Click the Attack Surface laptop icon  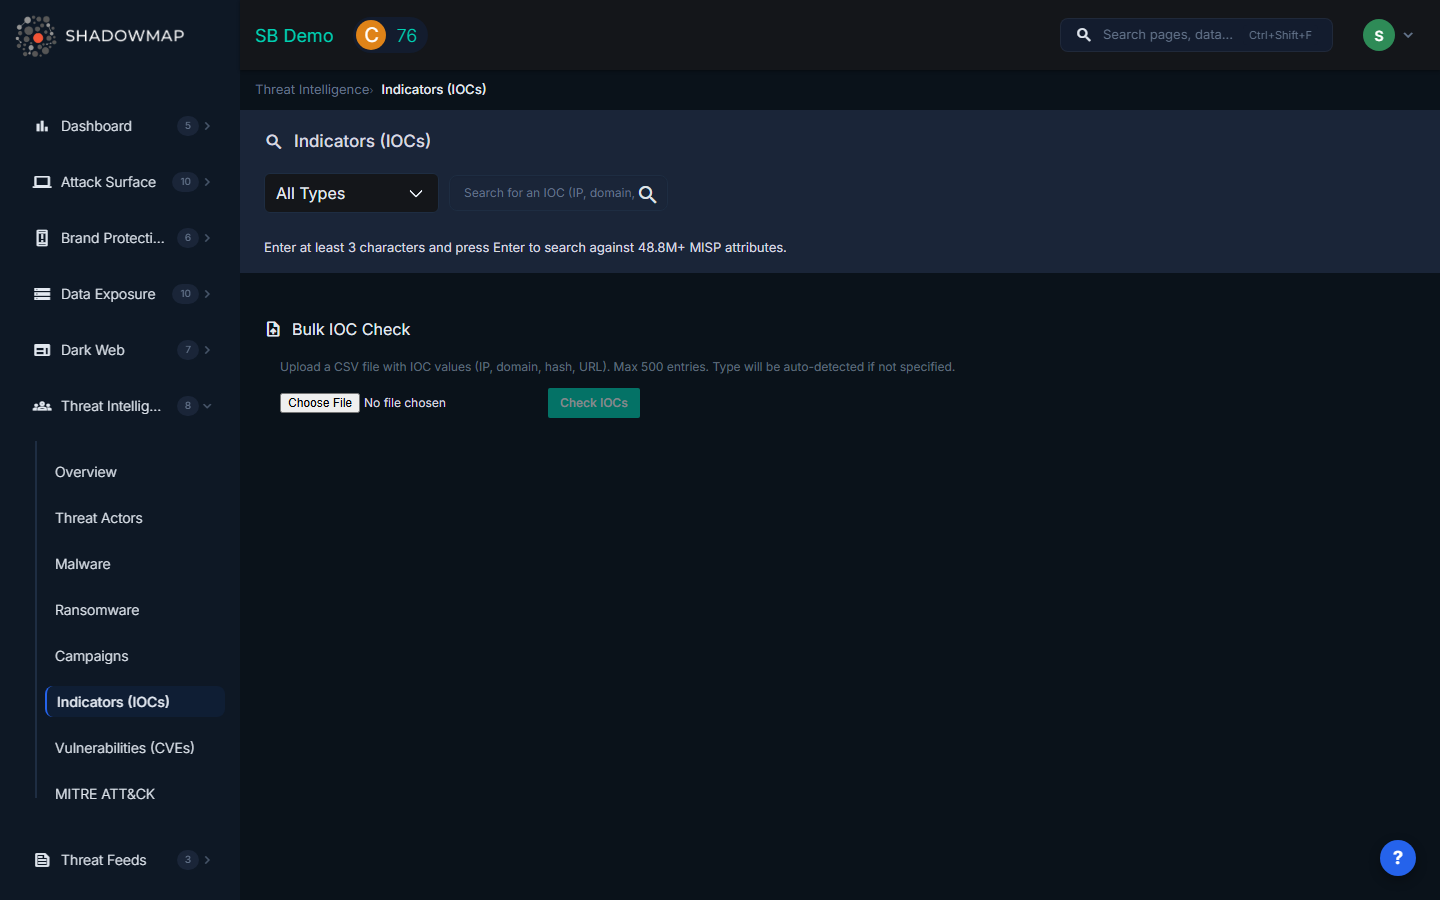[42, 182]
